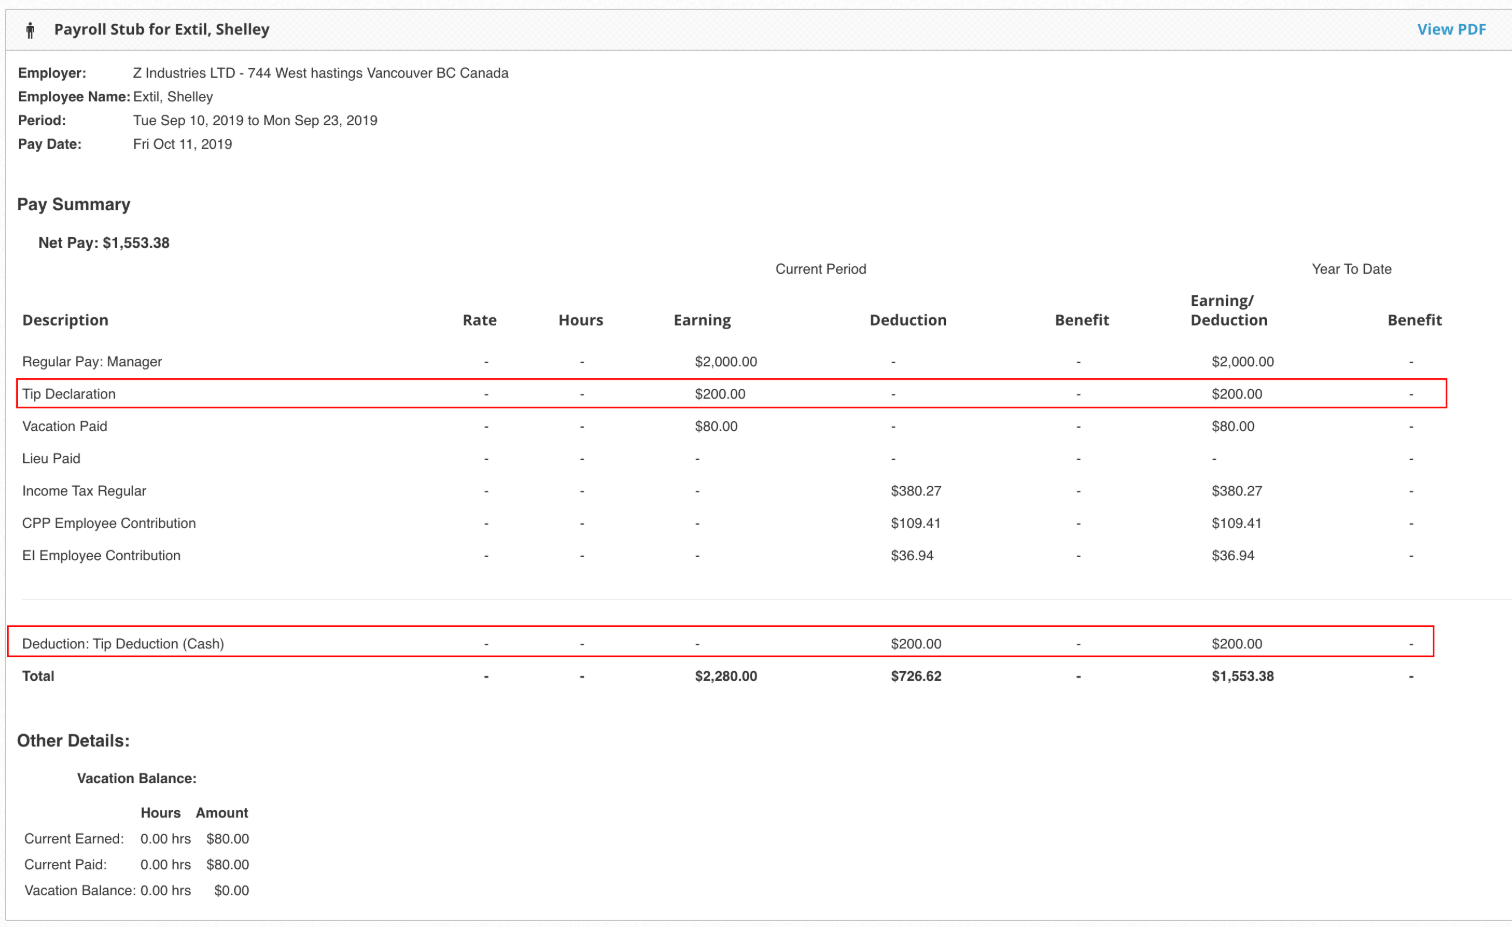This screenshot has width=1512, height=927.
Task: Open the View PDF link
Action: 1451,29
